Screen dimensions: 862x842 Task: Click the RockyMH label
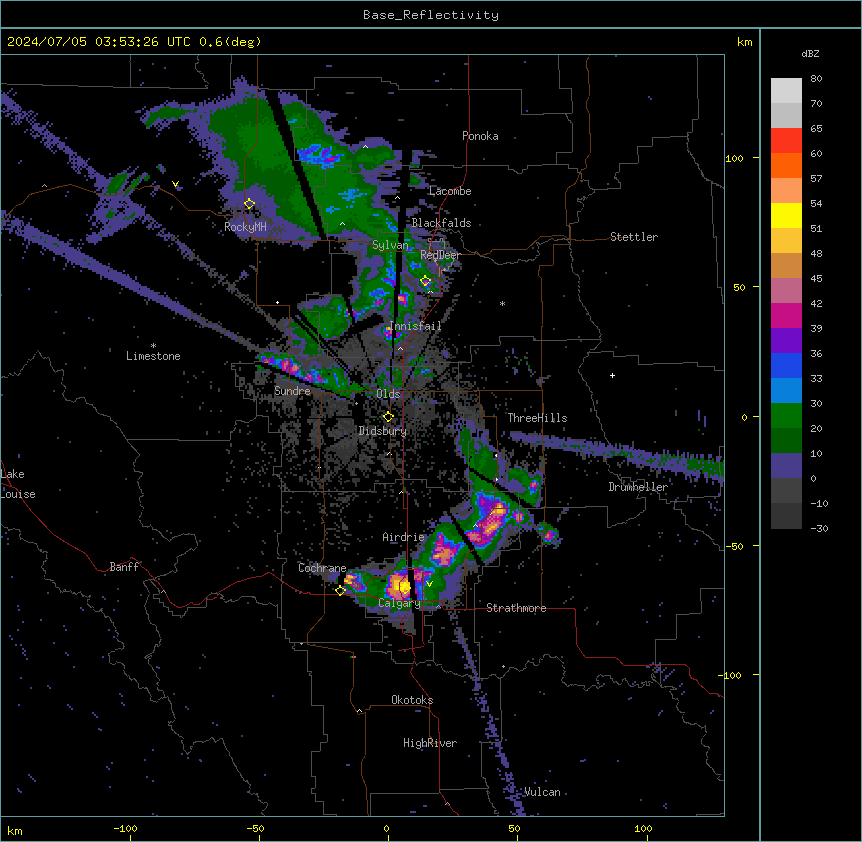(x=245, y=226)
